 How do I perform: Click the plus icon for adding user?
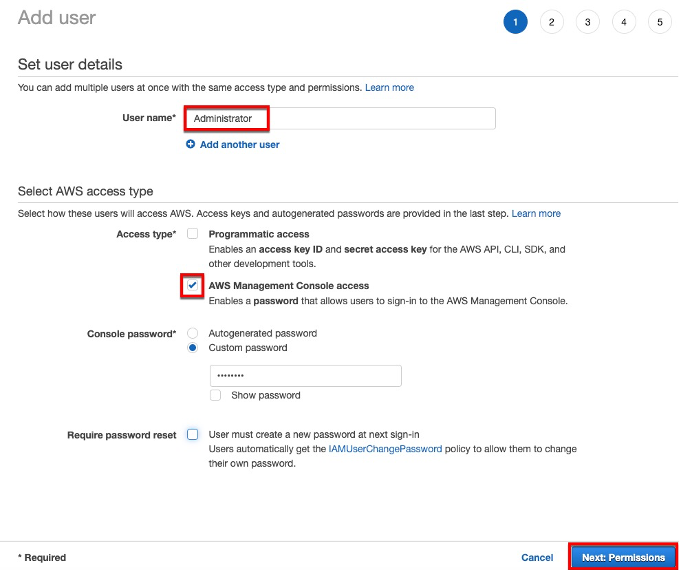[x=191, y=144]
